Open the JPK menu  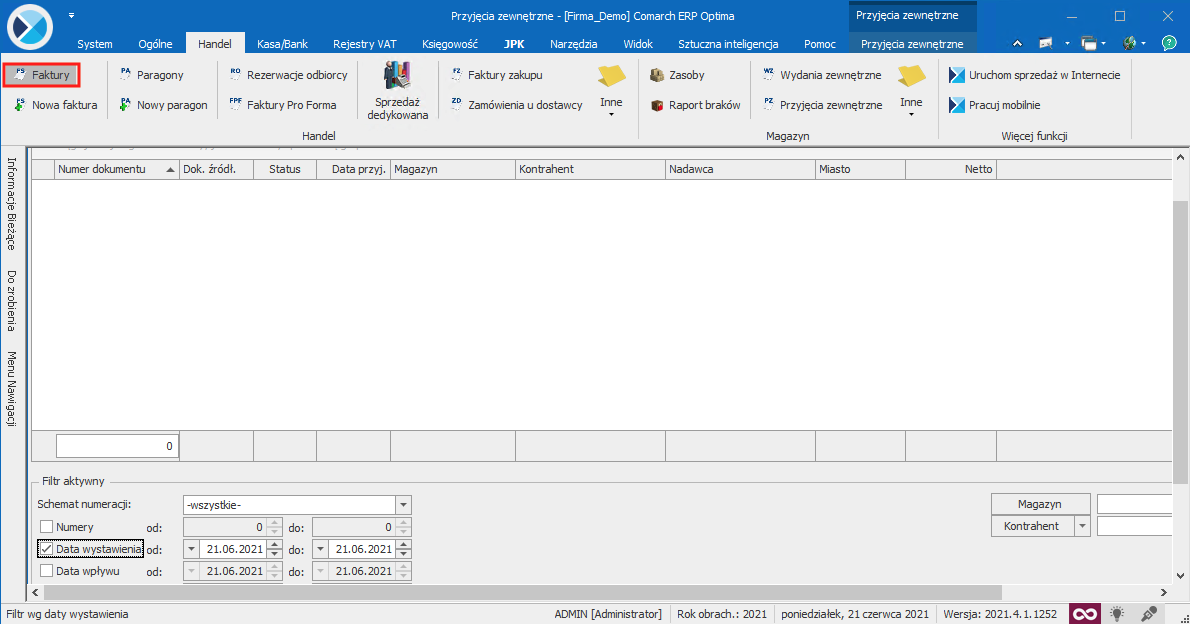click(513, 43)
